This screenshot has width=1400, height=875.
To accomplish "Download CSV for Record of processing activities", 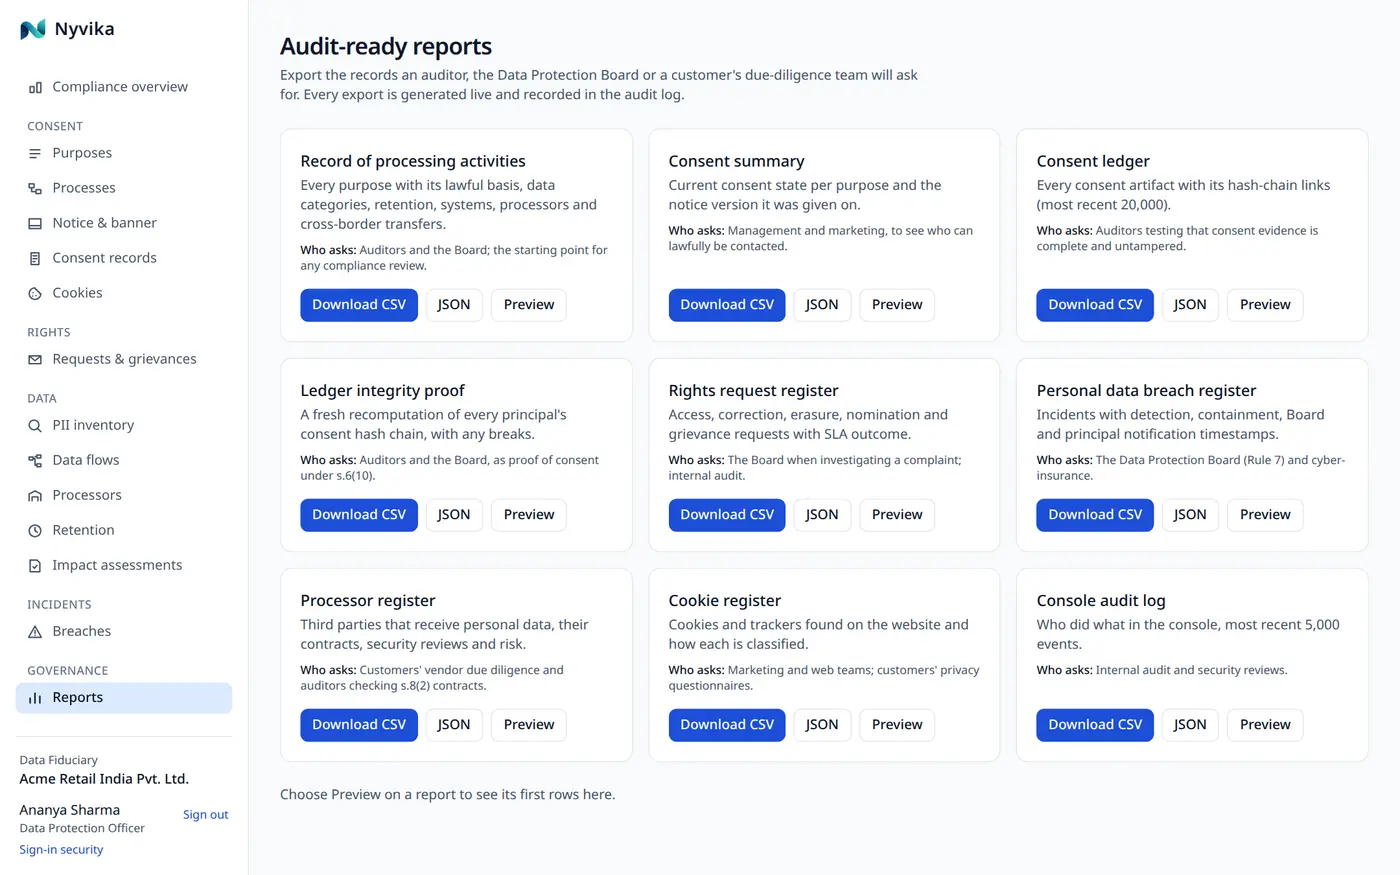I will click(x=359, y=305).
